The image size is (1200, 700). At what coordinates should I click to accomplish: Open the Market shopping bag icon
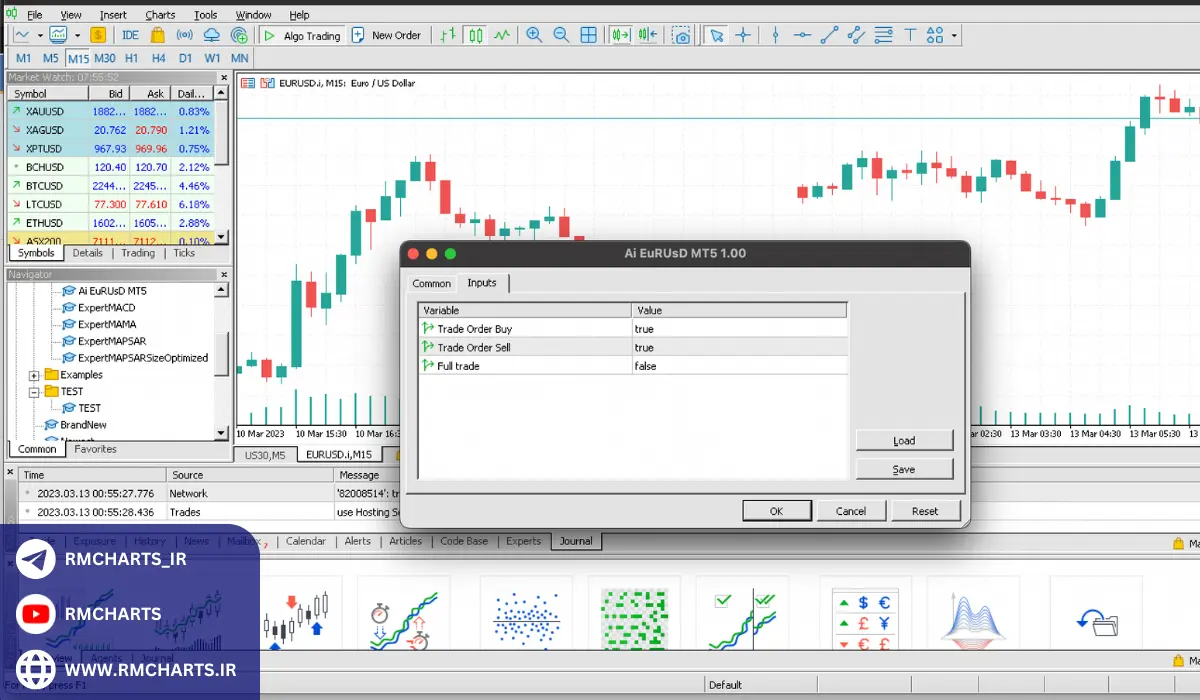click(157, 35)
